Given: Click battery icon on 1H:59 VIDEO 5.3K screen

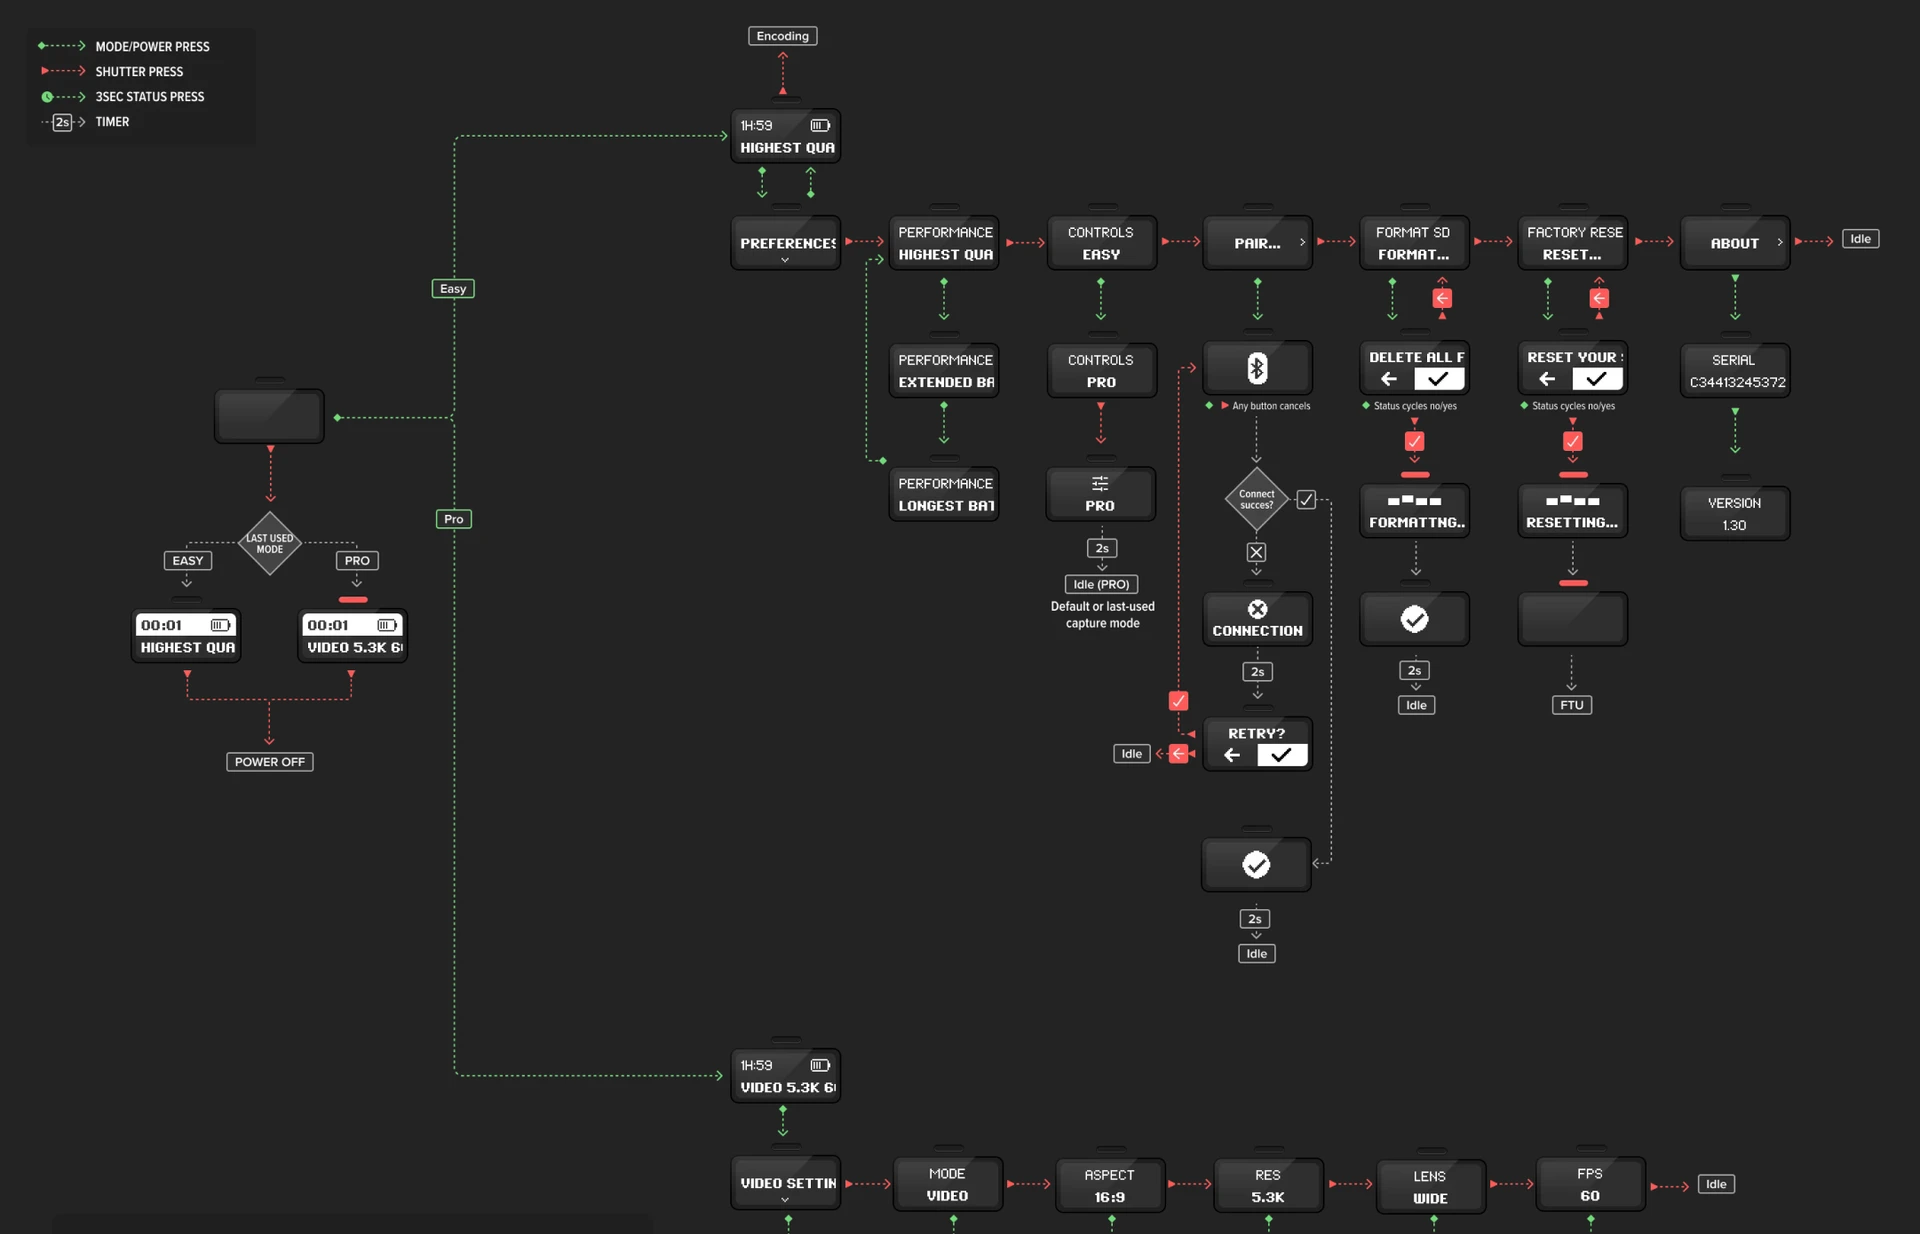Looking at the screenshot, I should (x=820, y=1065).
